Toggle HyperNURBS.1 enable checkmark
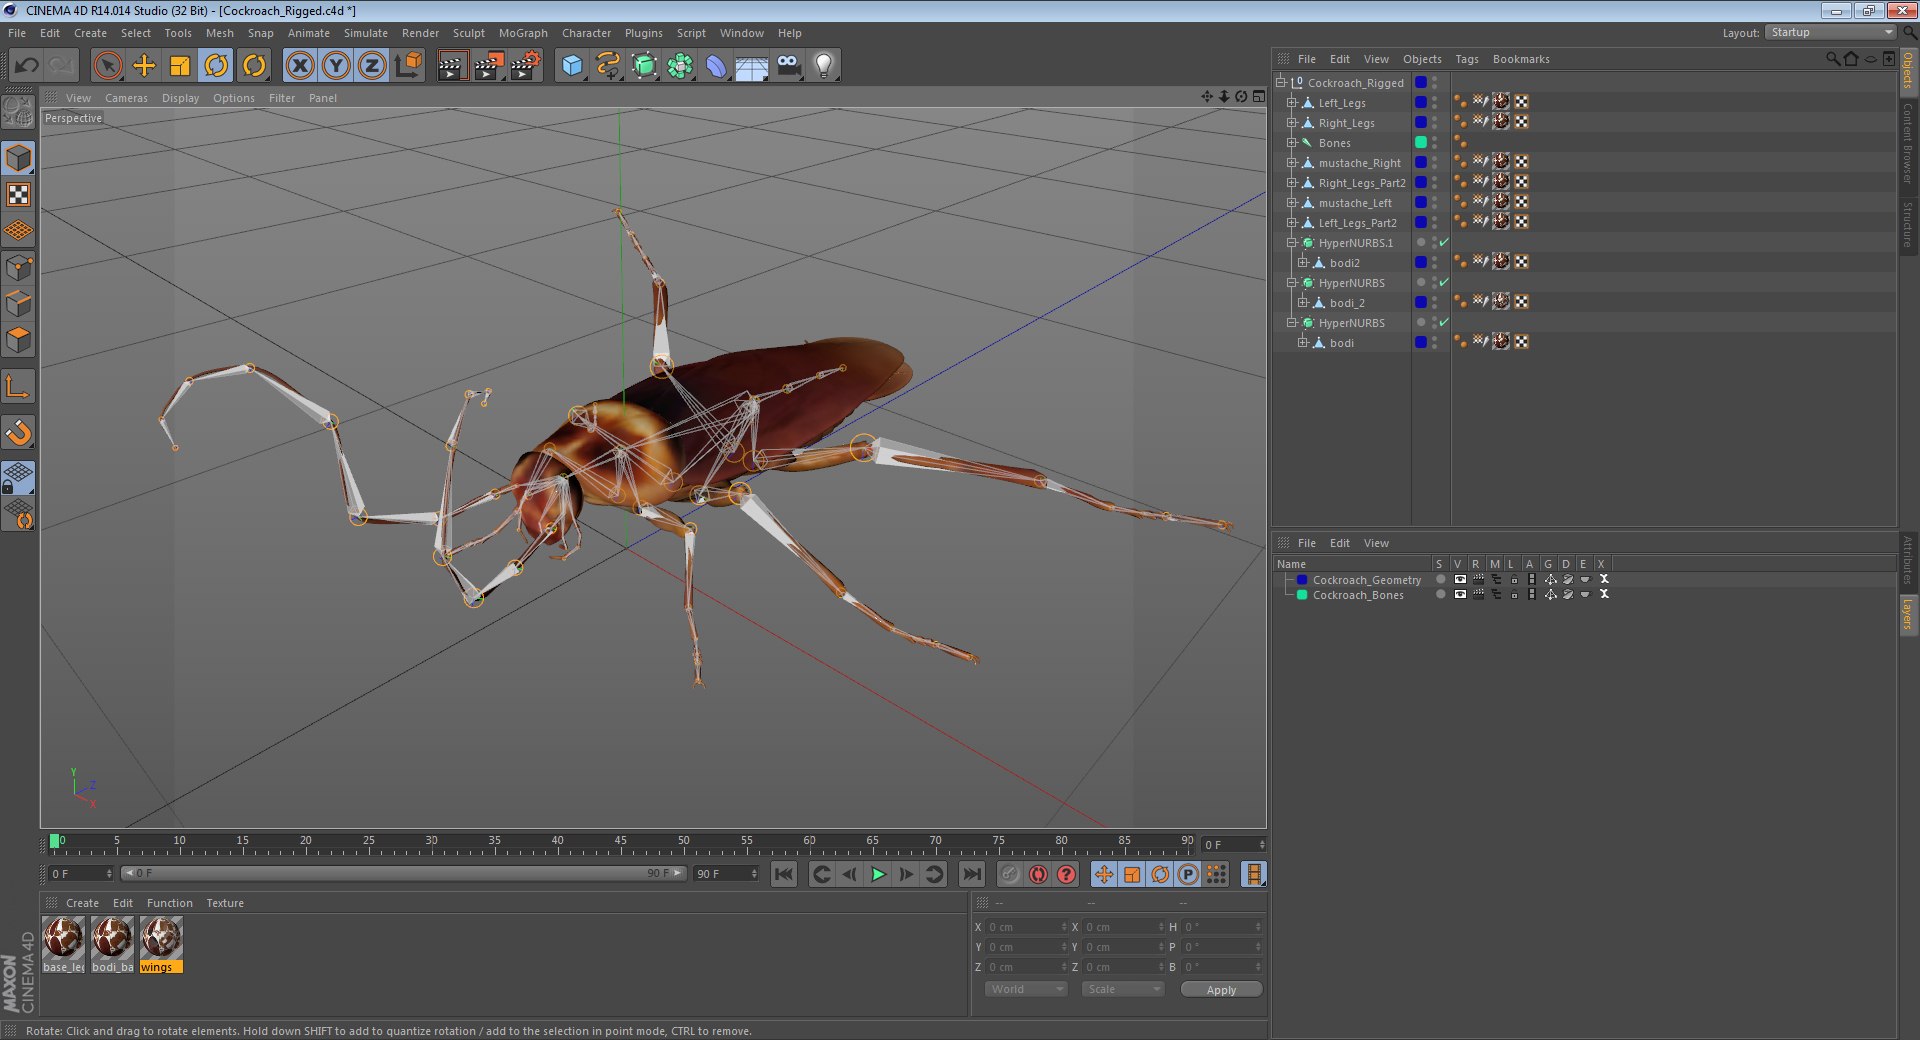Screen dimensions: 1920x1040 coord(1444,243)
